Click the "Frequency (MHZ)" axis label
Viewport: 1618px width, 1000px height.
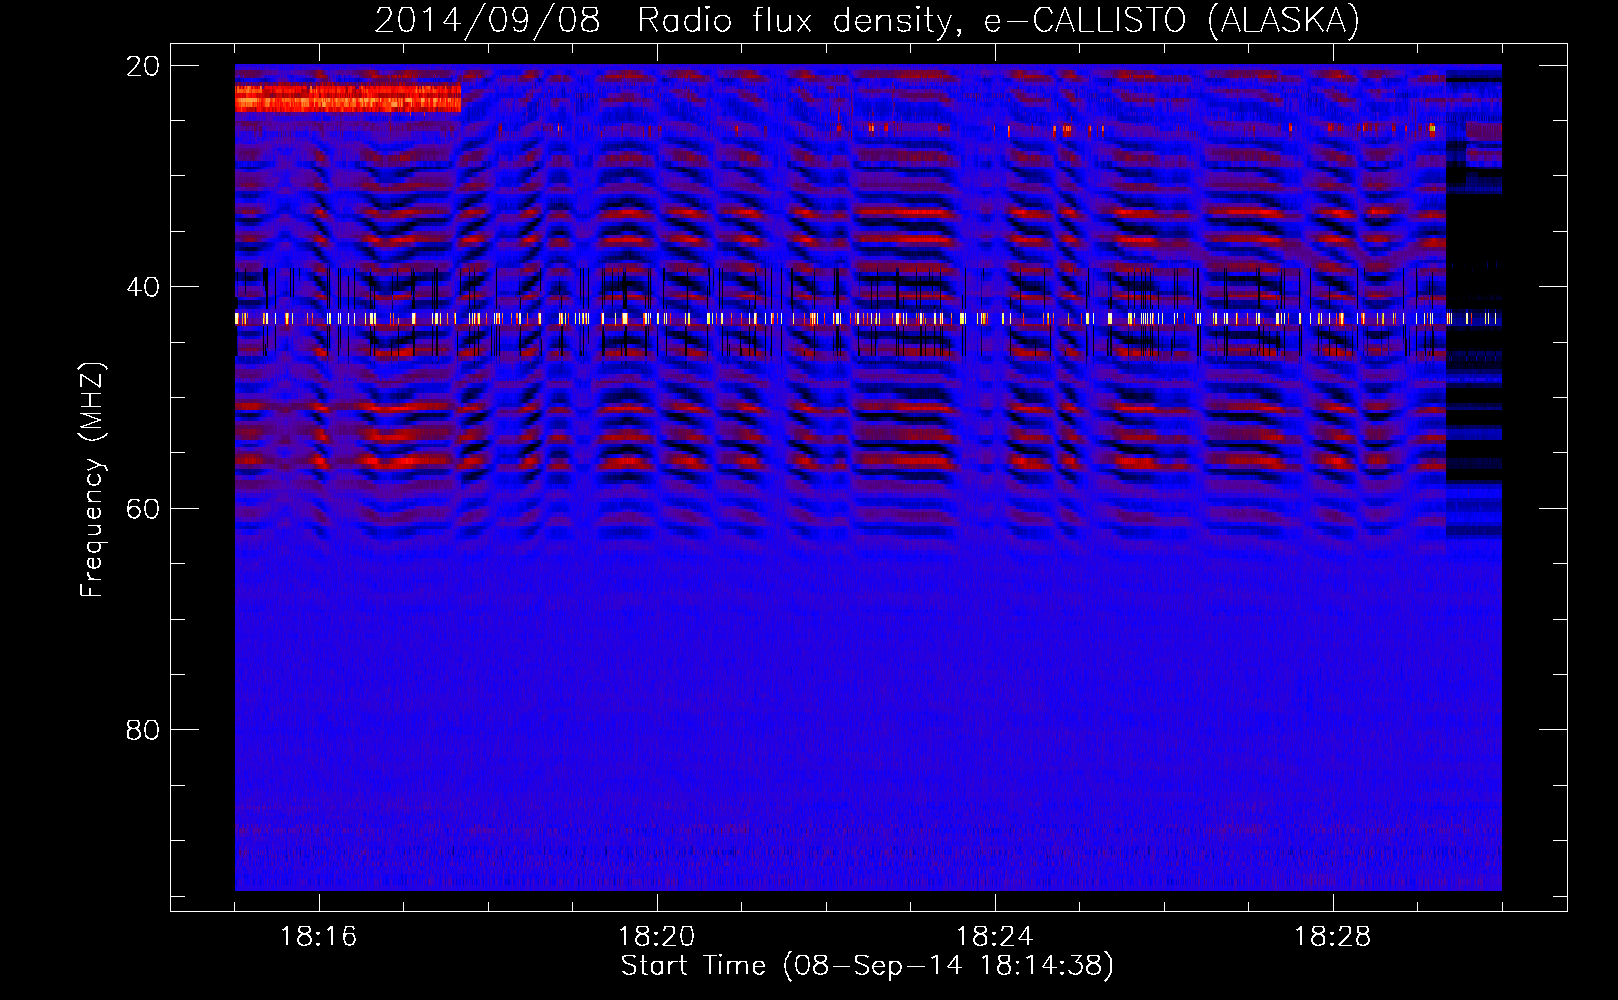click(x=92, y=480)
